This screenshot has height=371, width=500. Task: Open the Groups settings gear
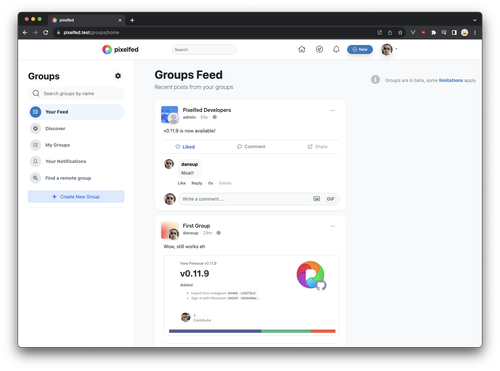click(118, 76)
